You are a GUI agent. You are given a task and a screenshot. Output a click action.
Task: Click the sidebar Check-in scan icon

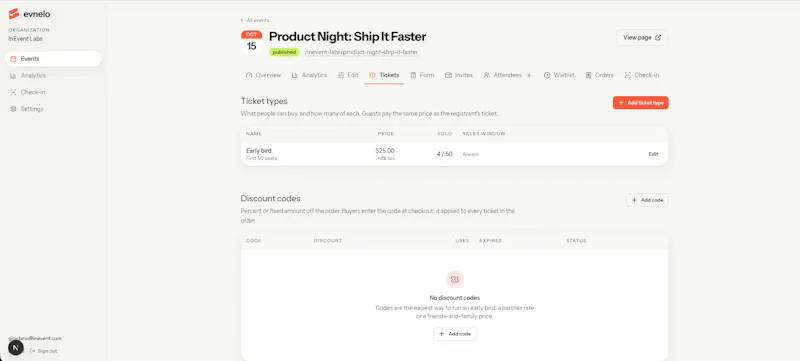click(13, 92)
